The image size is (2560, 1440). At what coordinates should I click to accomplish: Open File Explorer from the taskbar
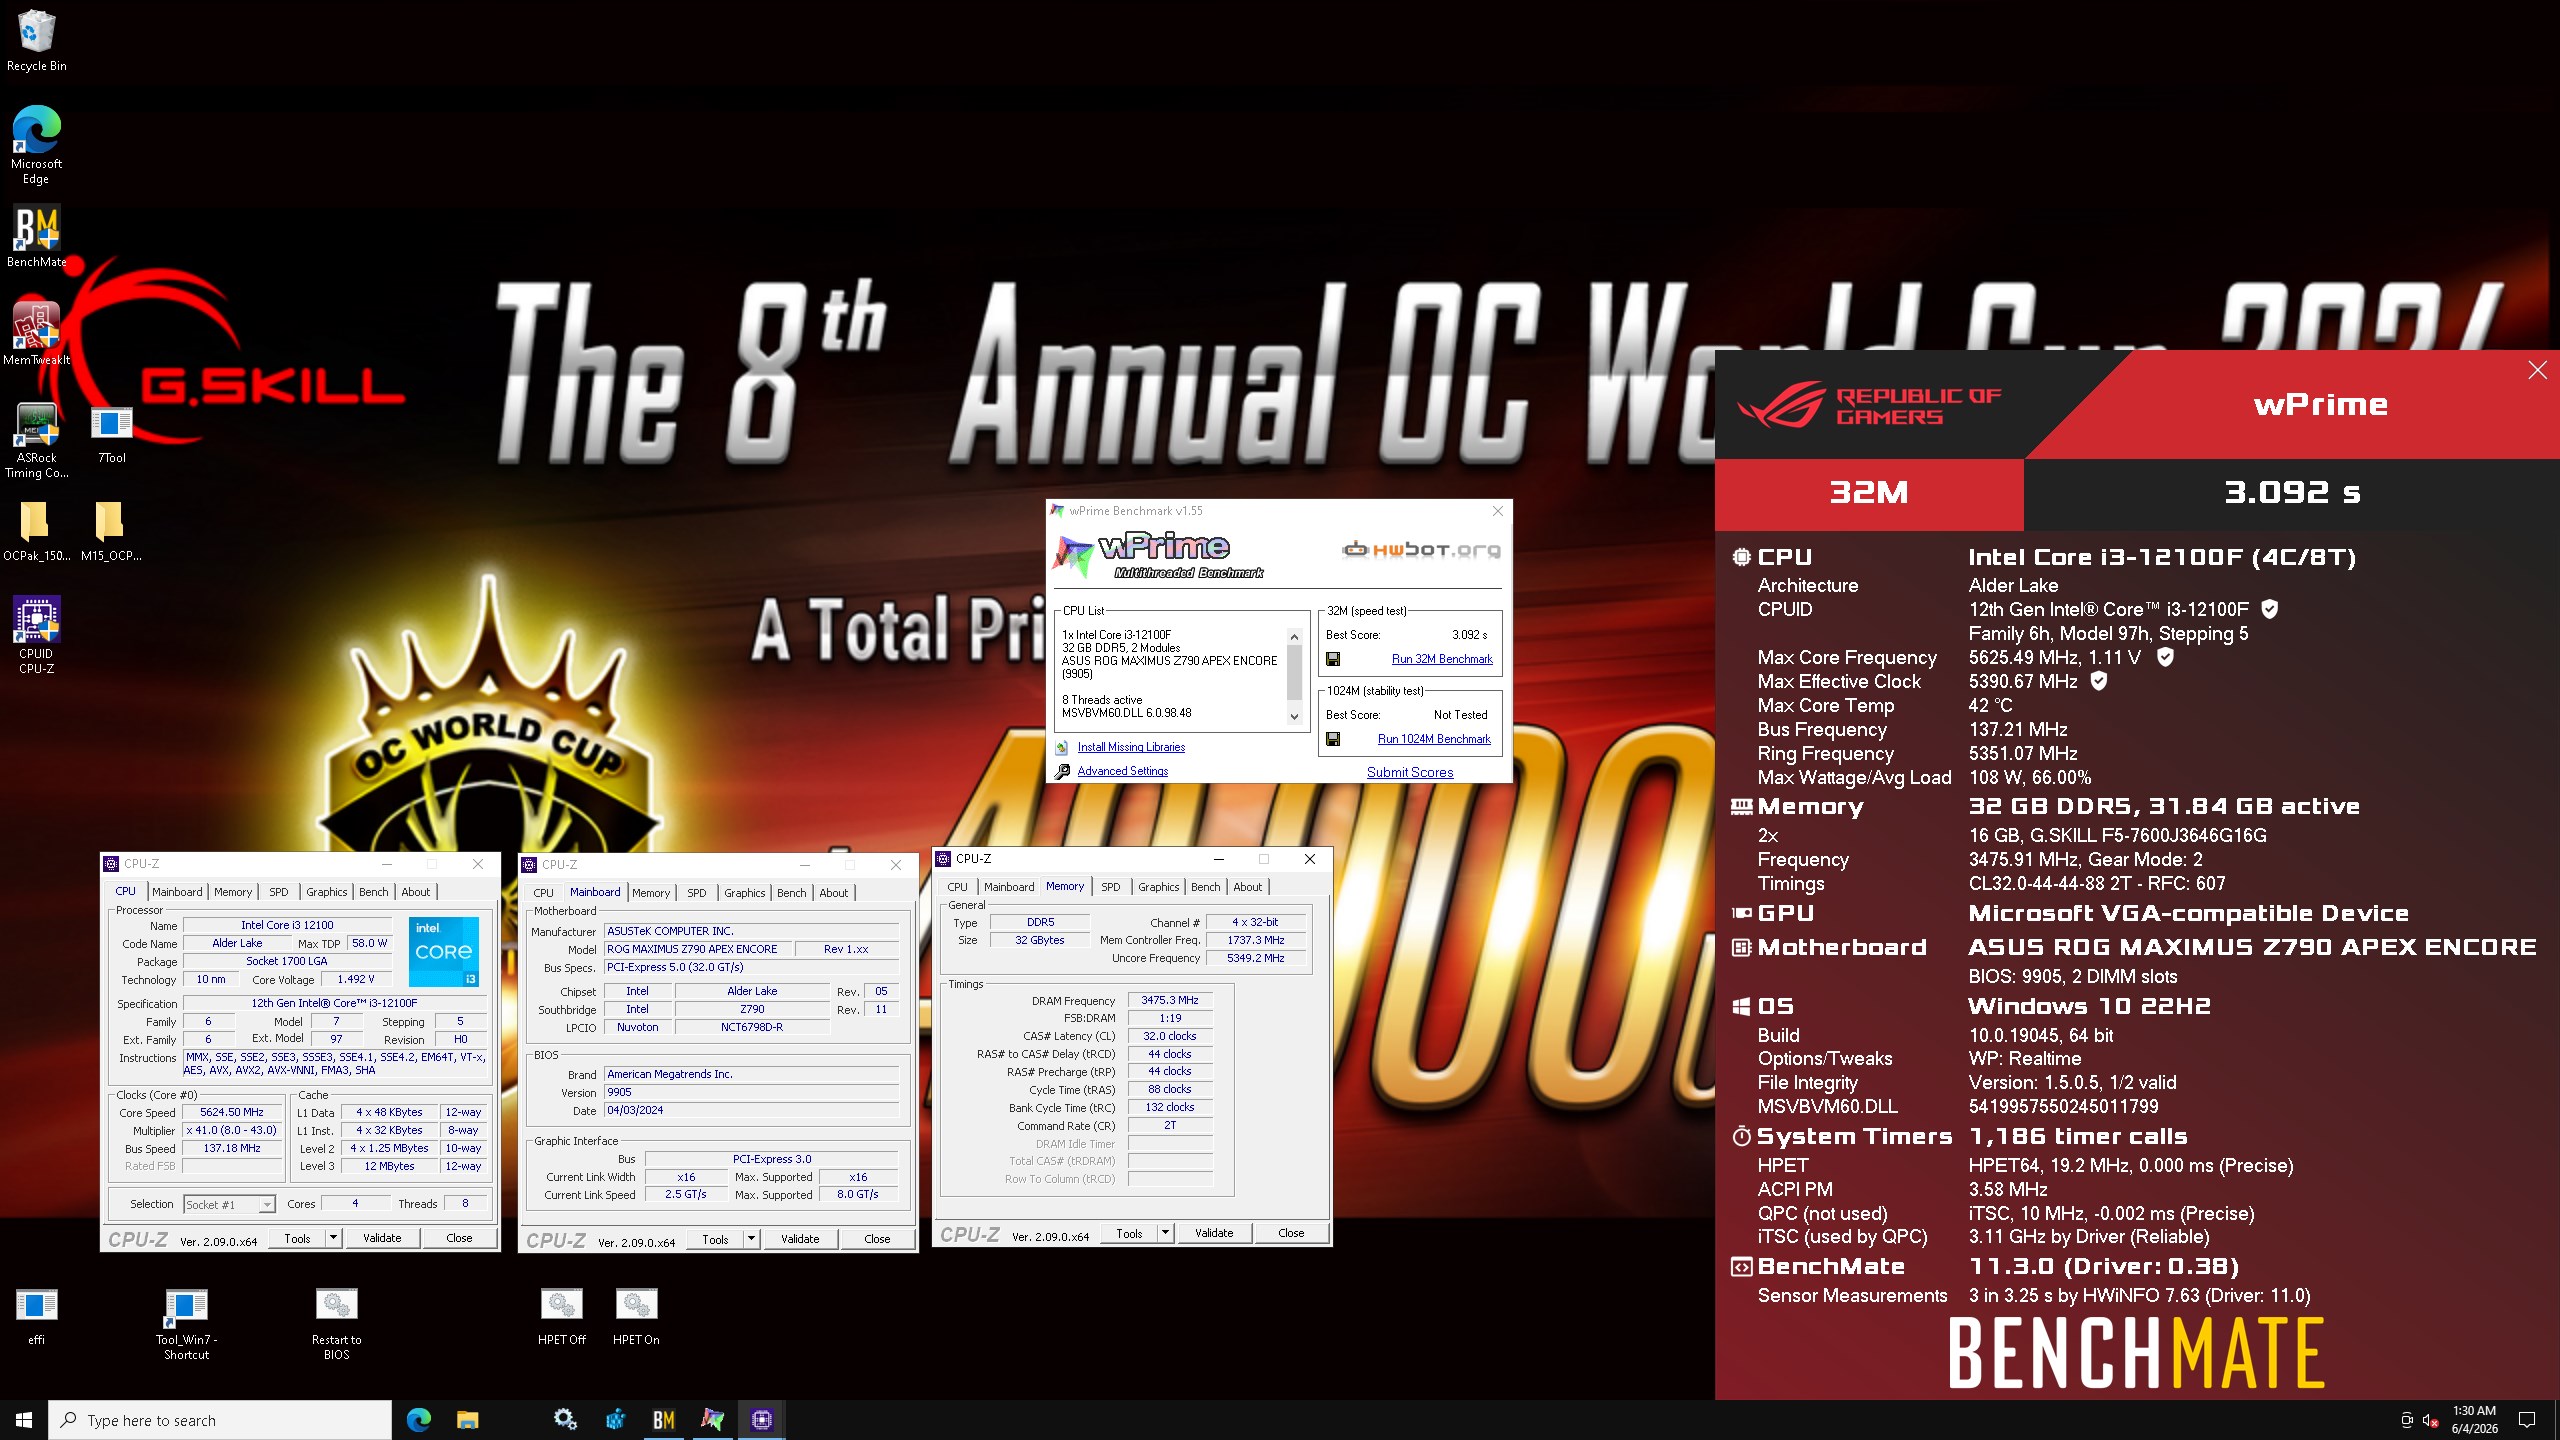pos(467,1420)
